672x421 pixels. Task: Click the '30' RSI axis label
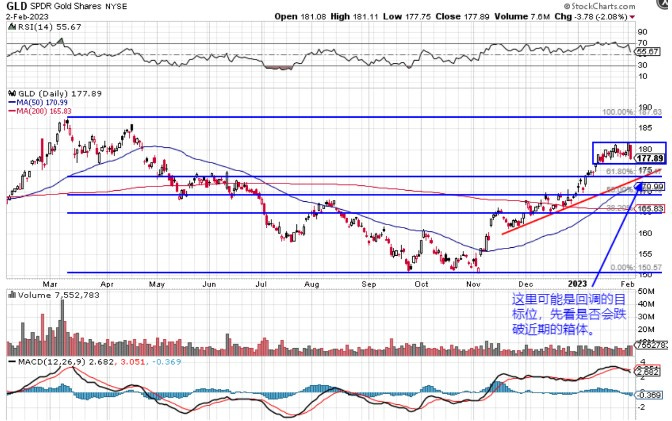[642, 65]
